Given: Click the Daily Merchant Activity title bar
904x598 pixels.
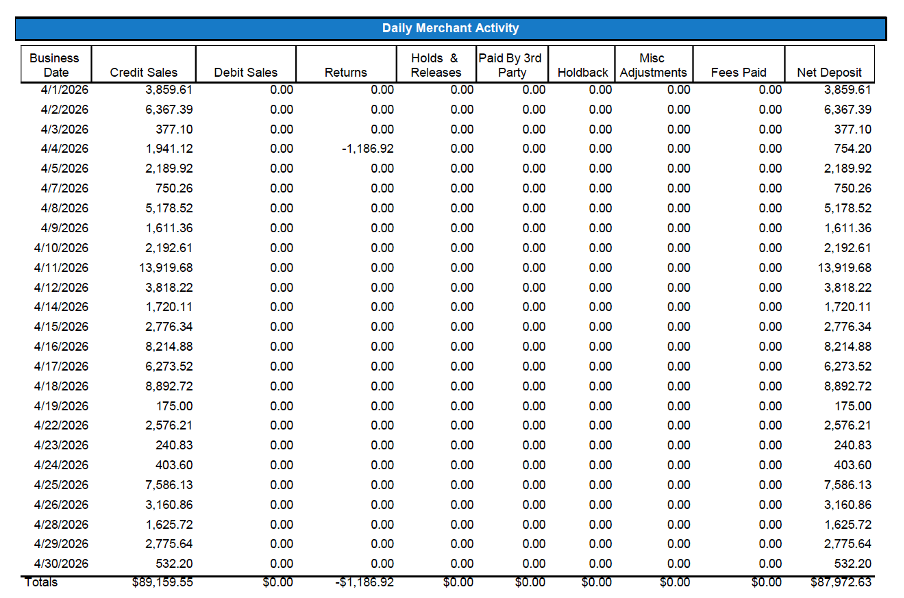Looking at the screenshot, I should tap(450, 28).
